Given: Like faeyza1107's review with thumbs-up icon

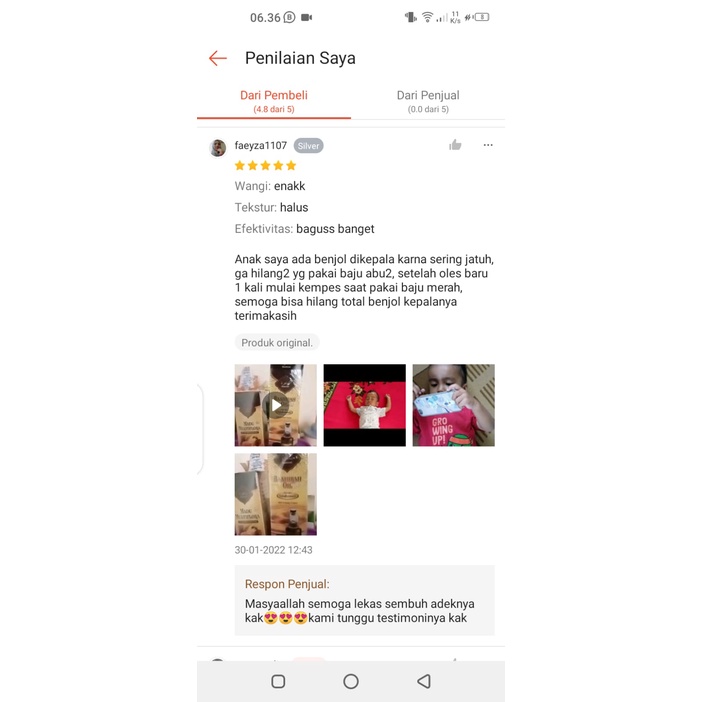Looking at the screenshot, I should point(455,145).
